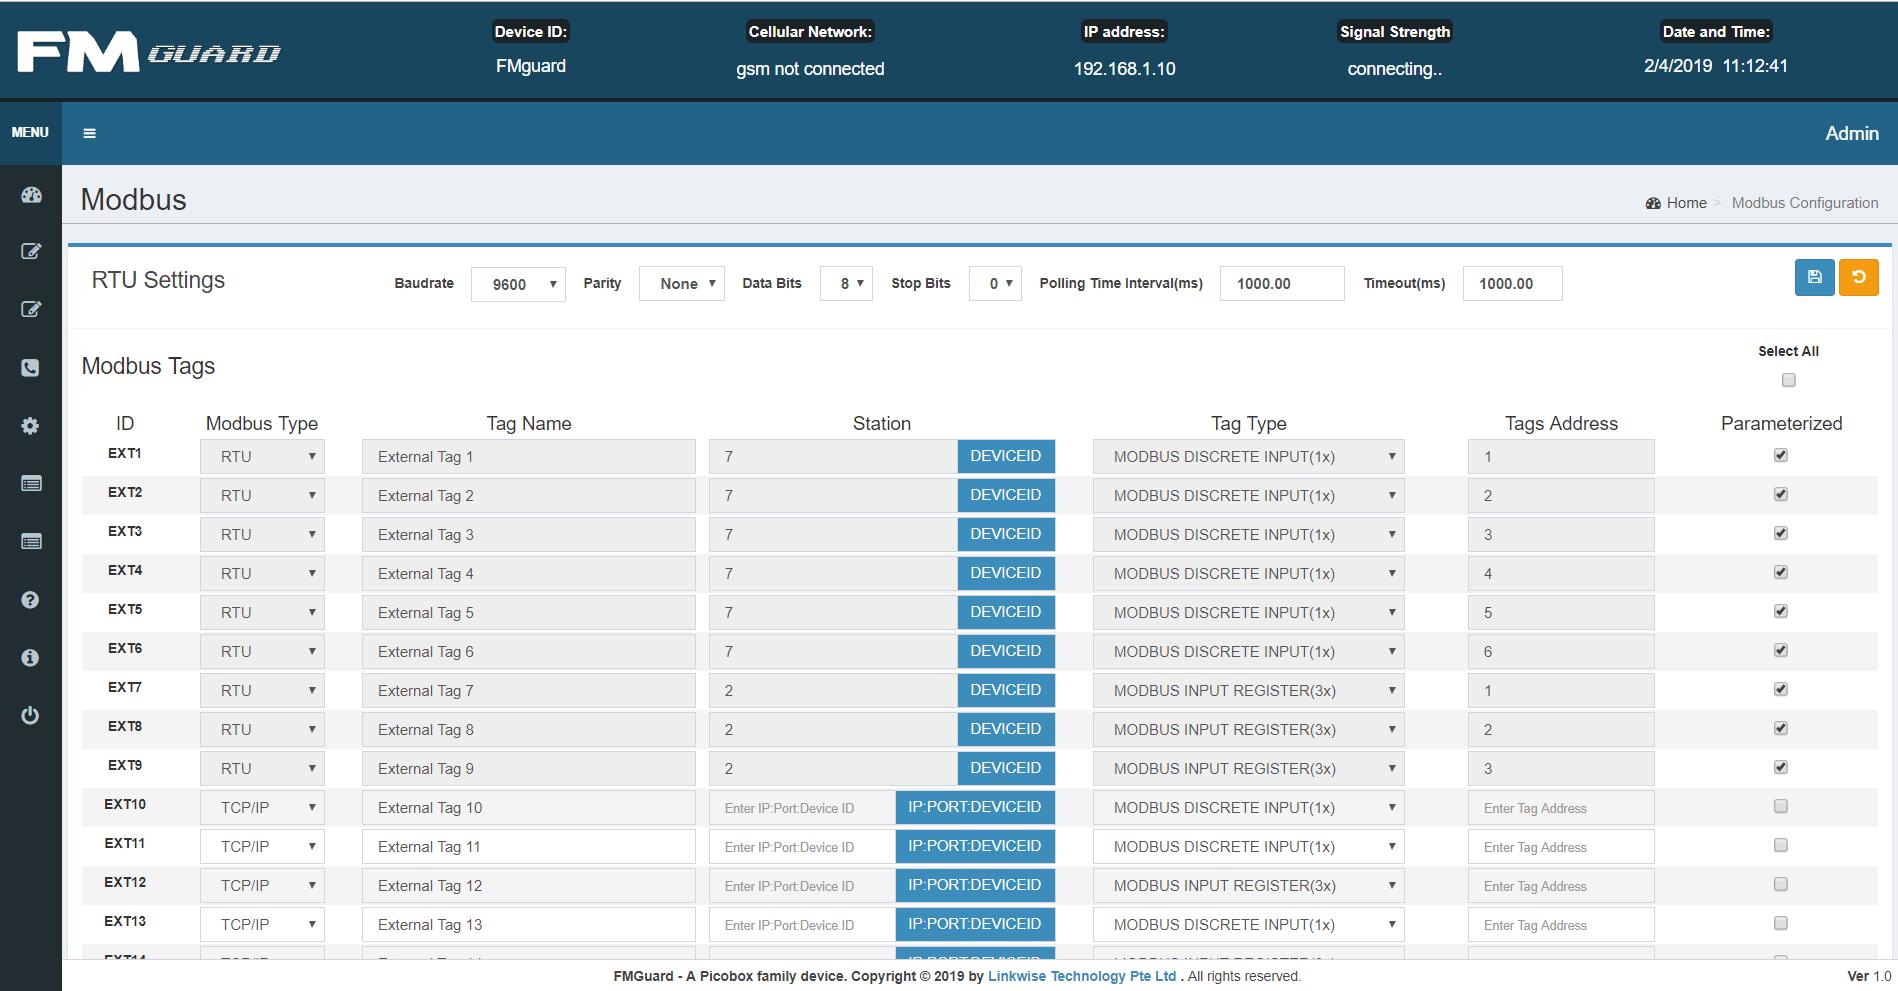The height and width of the screenshot is (991, 1898).
Task: Enable Parameterized checkbox for EXT10
Action: pyautogui.click(x=1780, y=807)
